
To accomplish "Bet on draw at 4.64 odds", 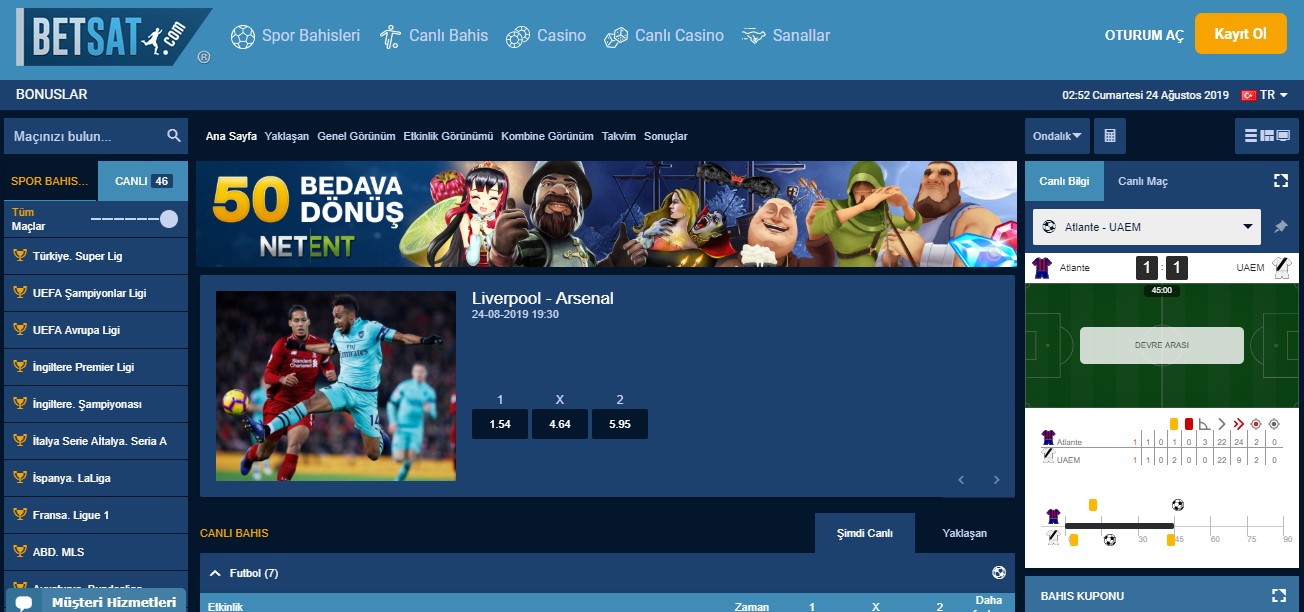I will [x=560, y=424].
